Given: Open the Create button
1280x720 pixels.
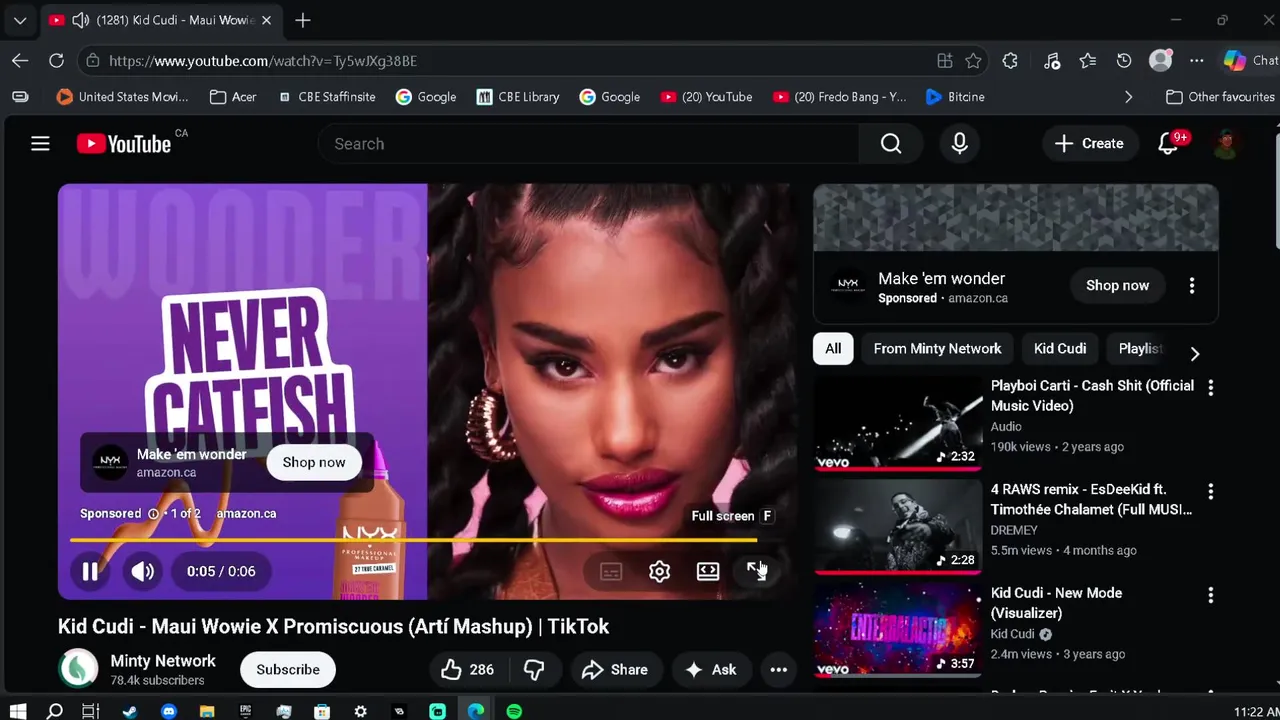Looking at the screenshot, I should (1089, 144).
